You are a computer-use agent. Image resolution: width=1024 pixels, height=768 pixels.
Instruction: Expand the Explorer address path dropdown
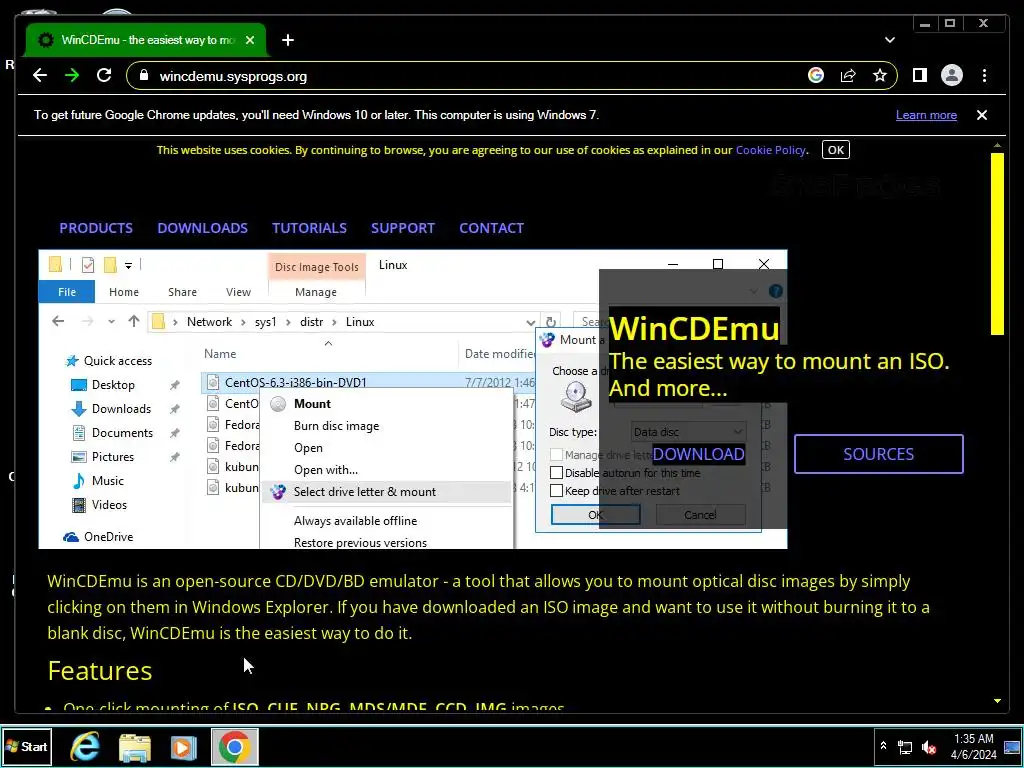(x=530, y=322)
